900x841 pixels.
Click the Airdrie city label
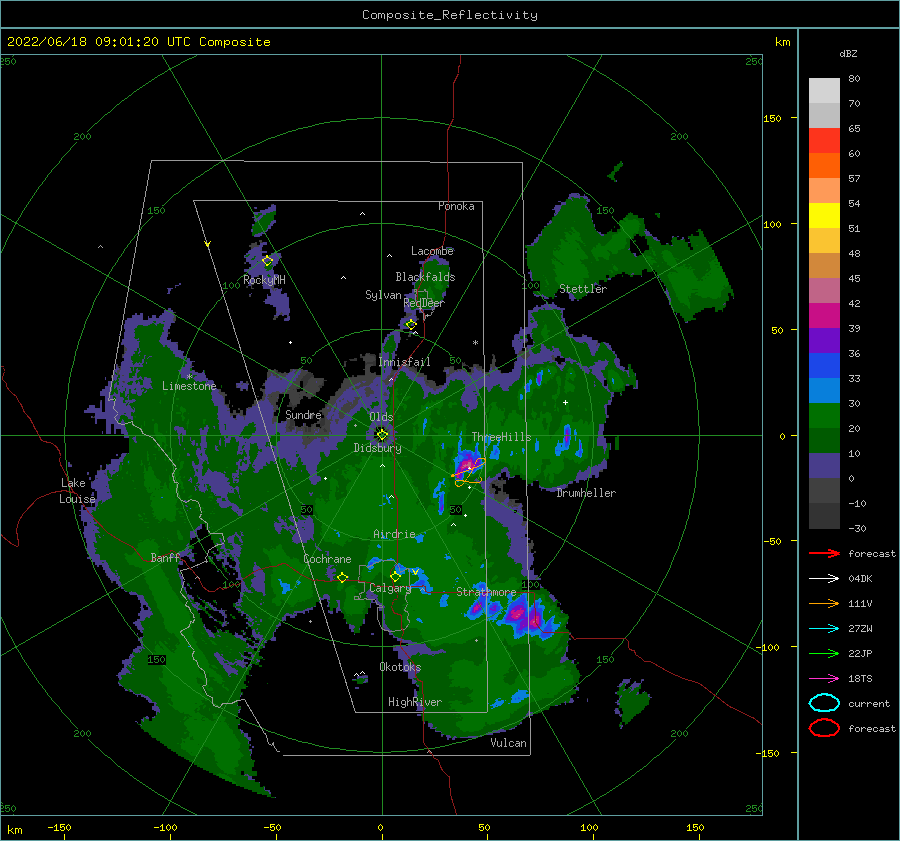[394, 534]
